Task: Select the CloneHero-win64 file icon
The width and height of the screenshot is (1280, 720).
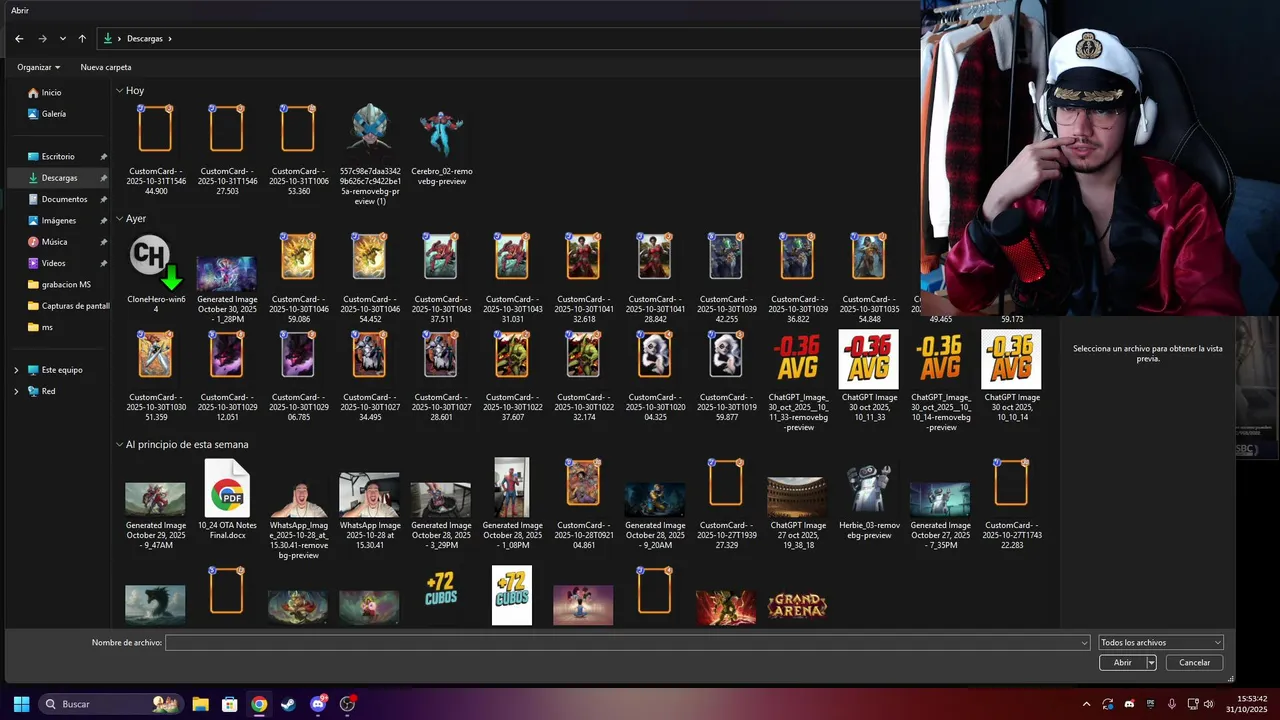Action: click(155, 273)
